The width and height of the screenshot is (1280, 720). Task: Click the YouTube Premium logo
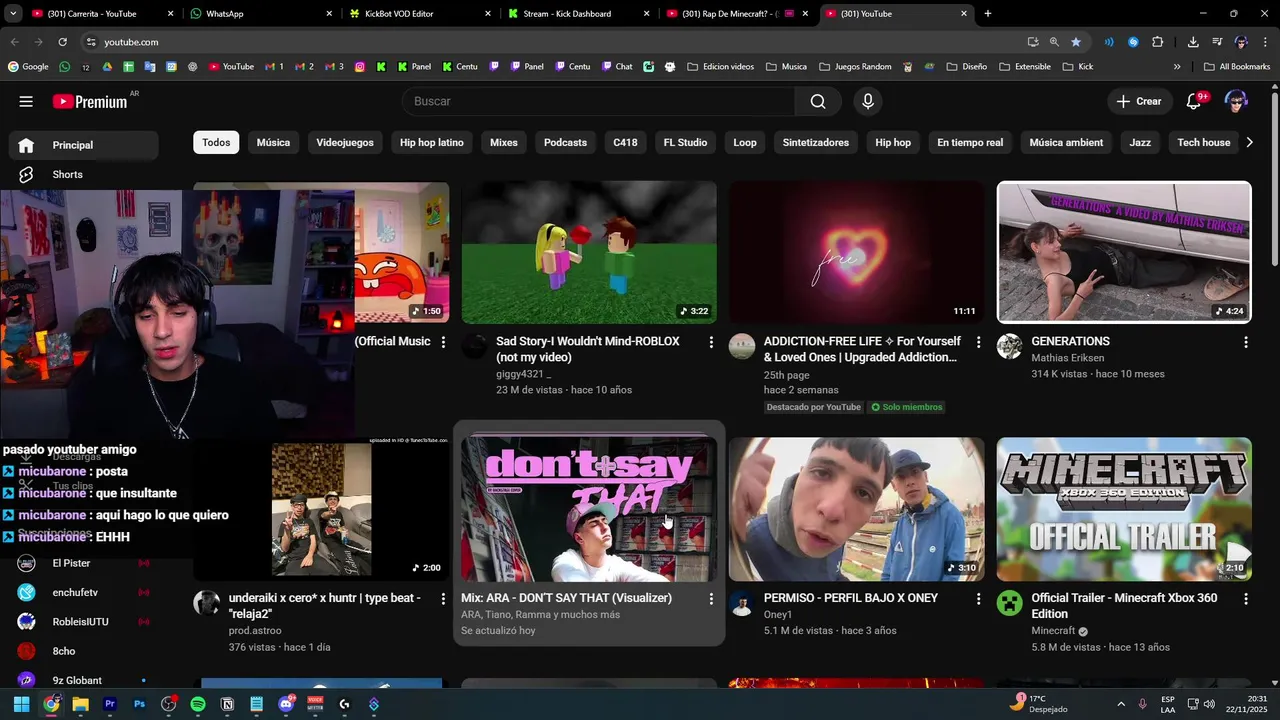point(91,101)
